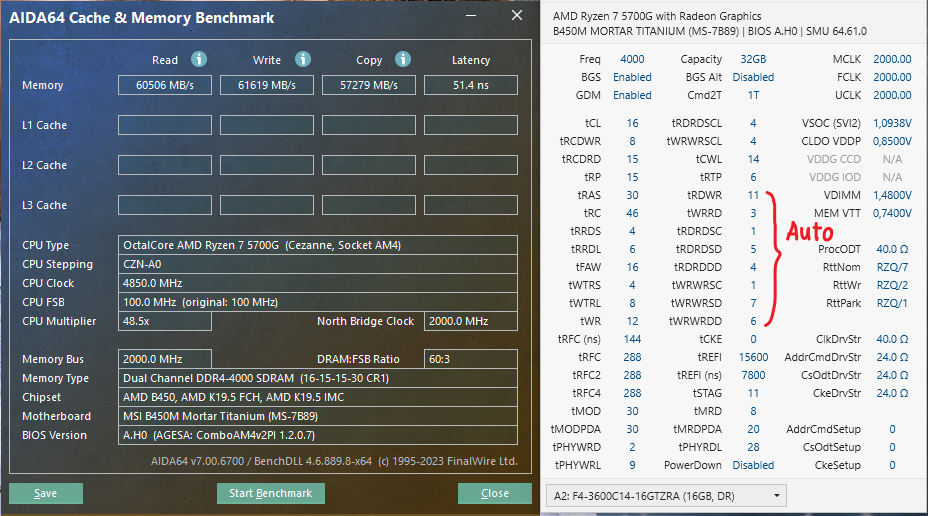Click tREFI value 15600
928x516 pixels.
pos(753,357)
